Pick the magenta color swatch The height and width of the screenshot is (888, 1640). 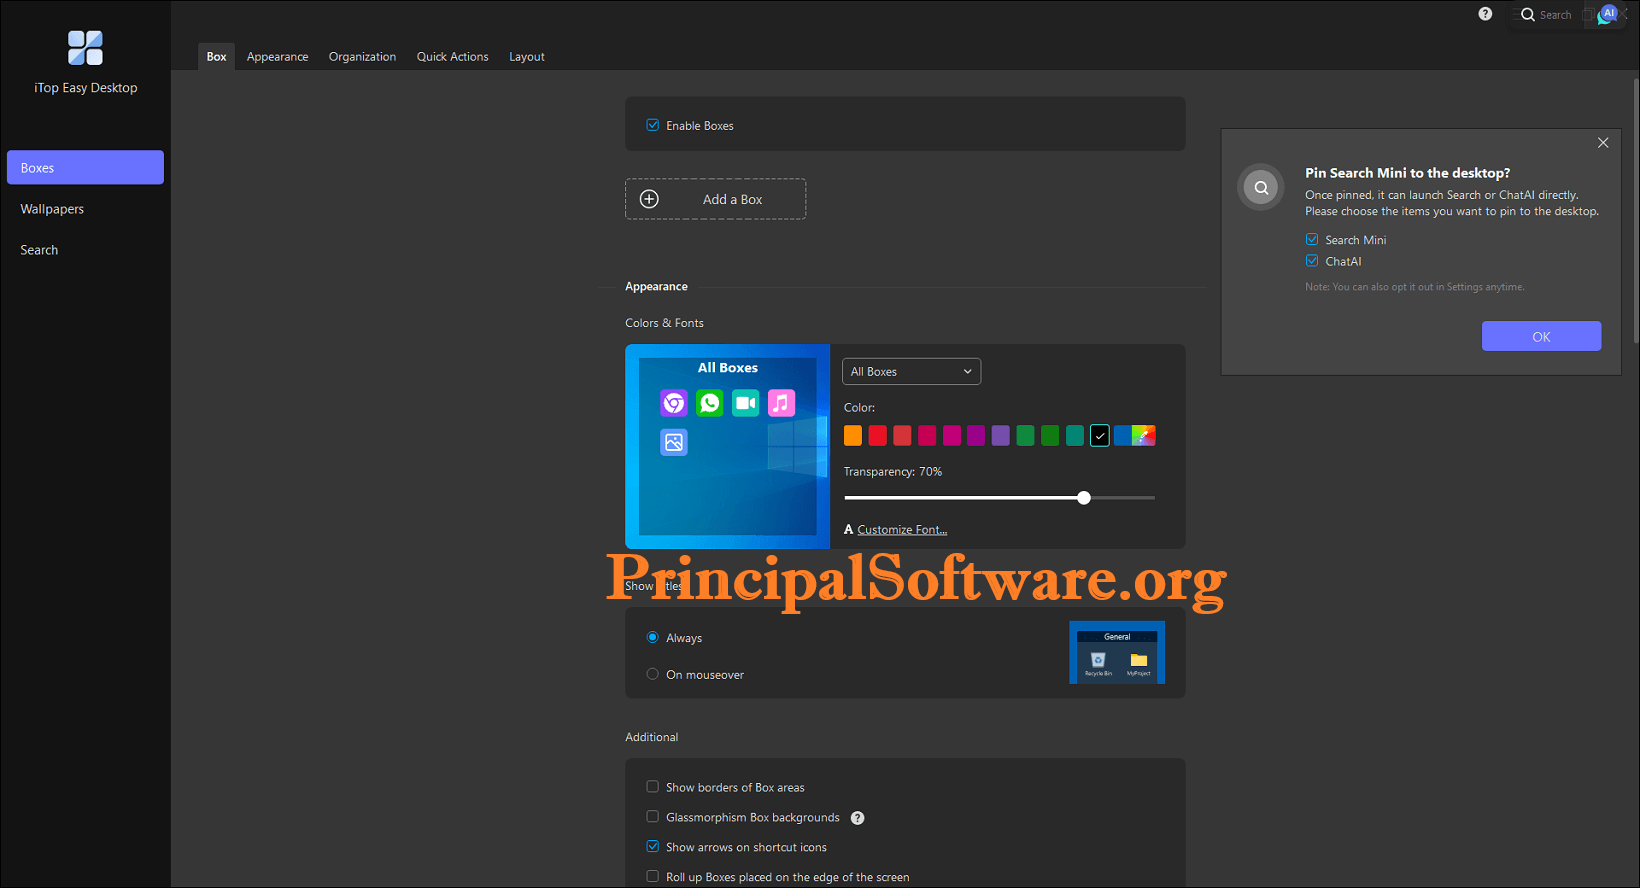coord(951,435)
